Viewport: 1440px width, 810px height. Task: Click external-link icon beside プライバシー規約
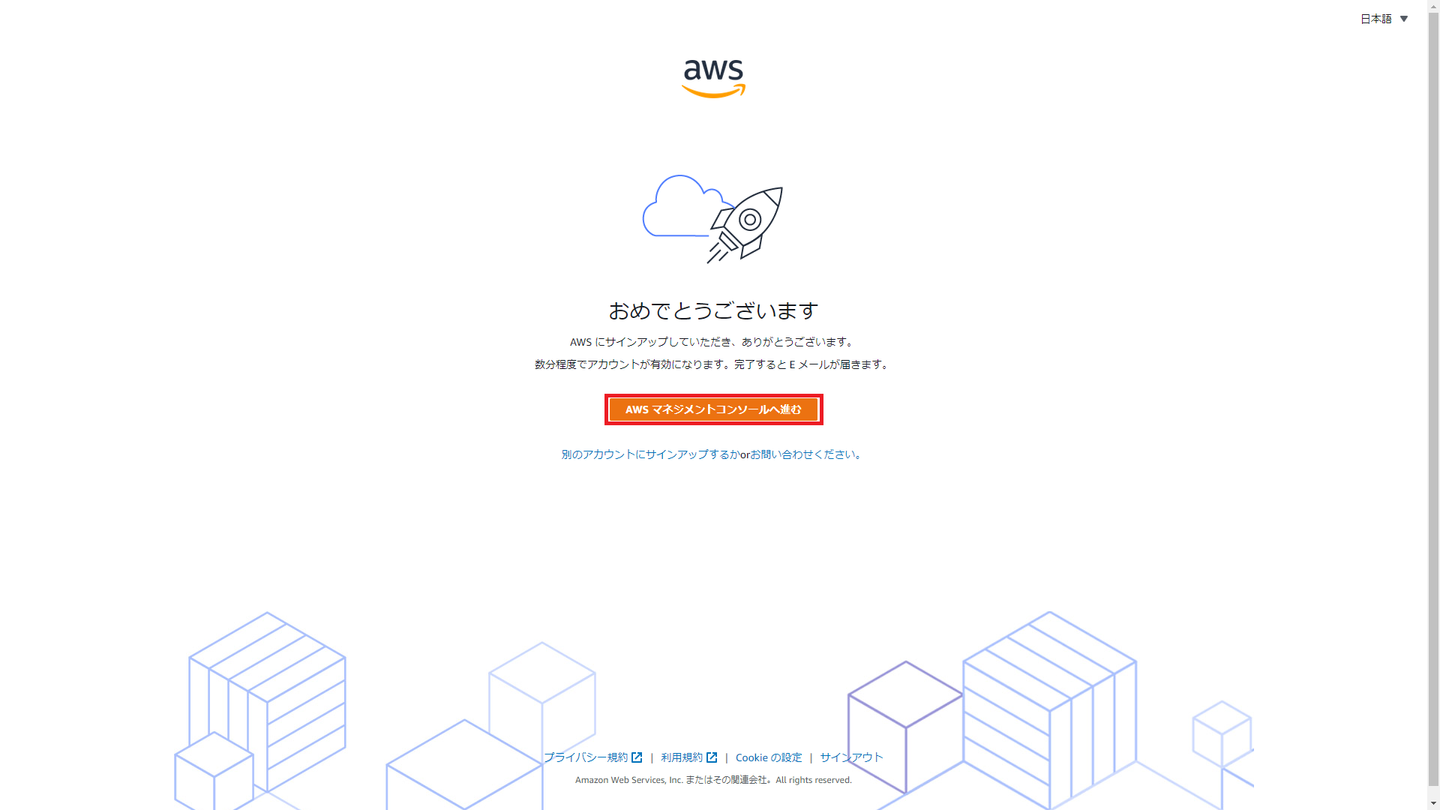(637, 758)
